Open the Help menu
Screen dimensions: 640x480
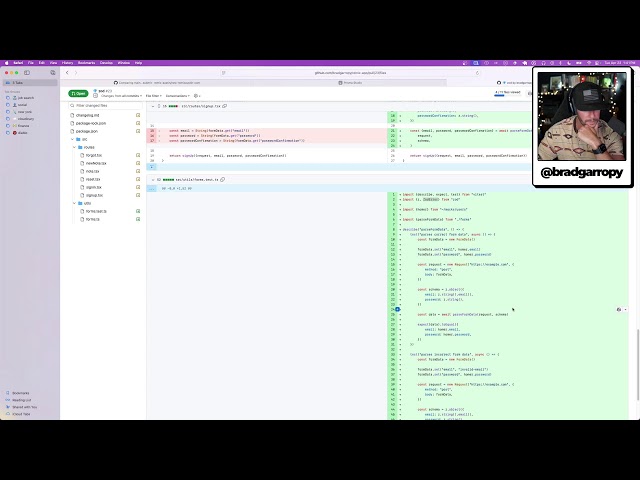(138, 63)
